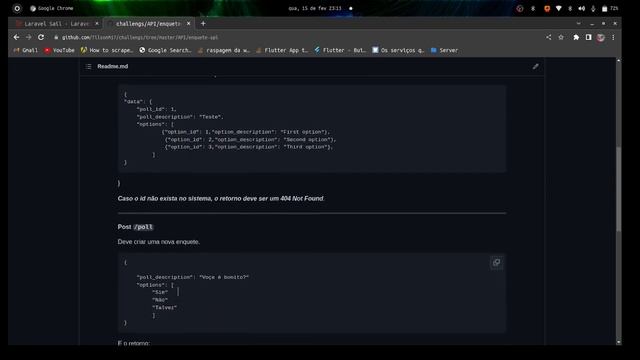
Task: Click the page vertical scrollbar thumb
Action: [x=618, y=189]
